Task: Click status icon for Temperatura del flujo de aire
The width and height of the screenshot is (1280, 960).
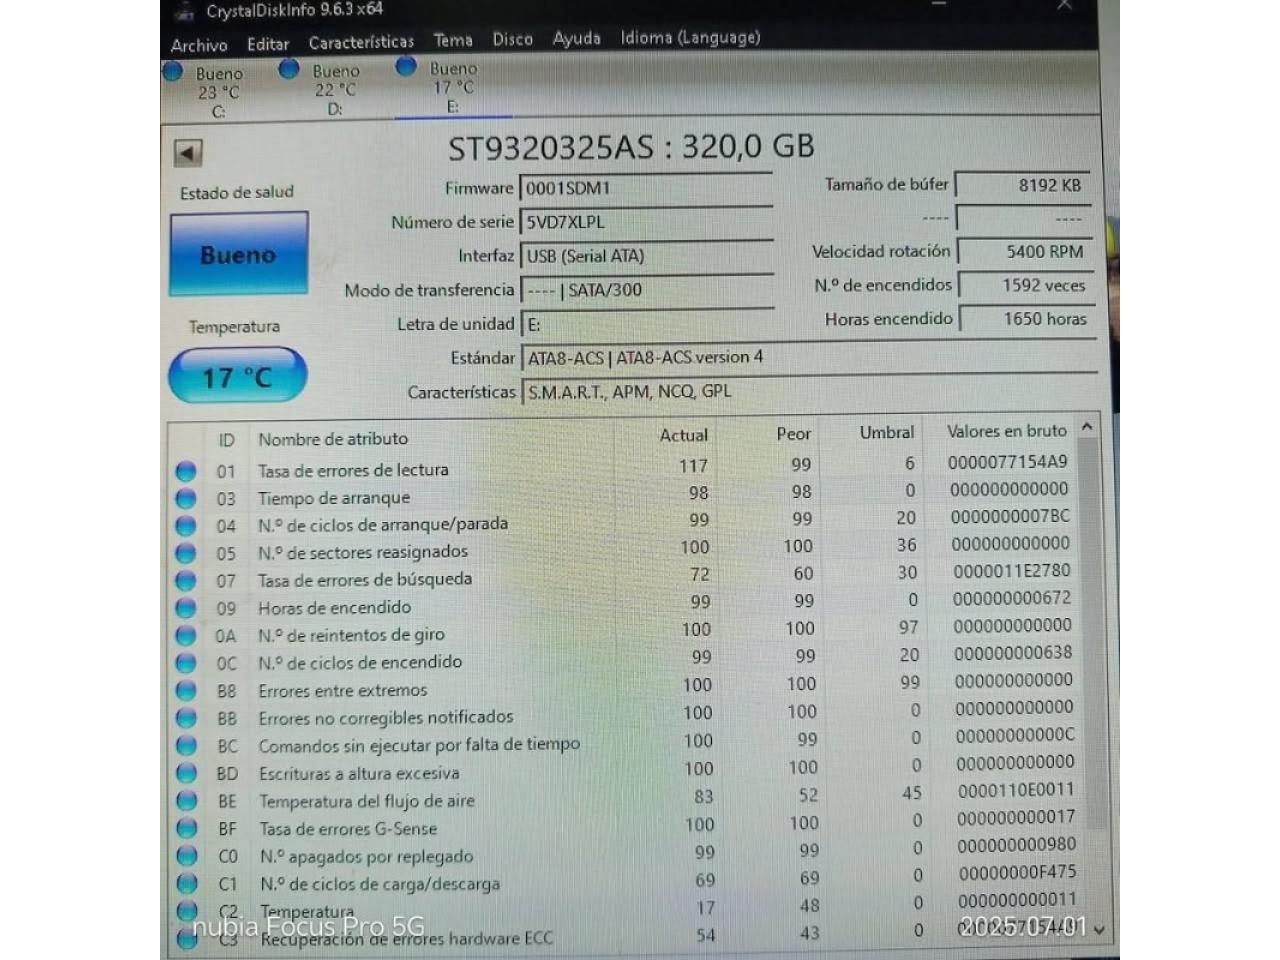Action: (186, 801)
